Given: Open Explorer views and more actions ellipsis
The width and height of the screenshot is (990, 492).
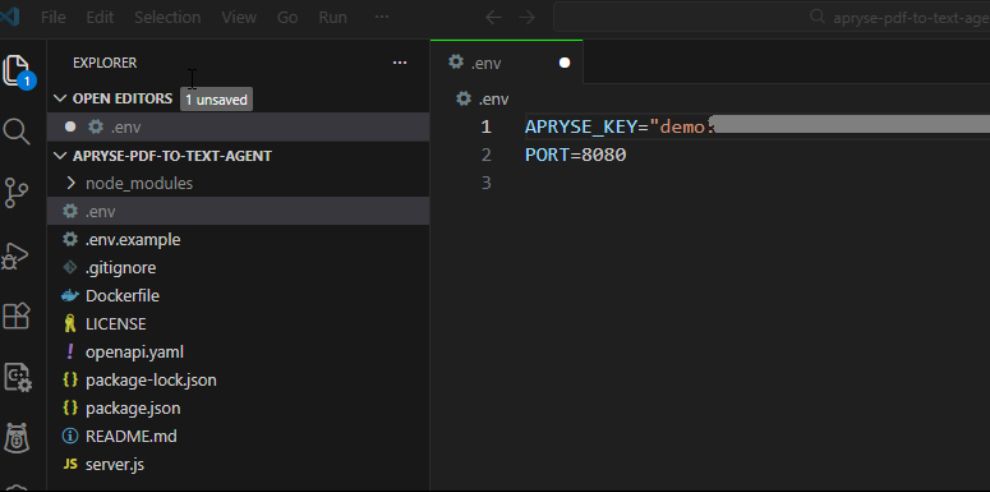Looking at the screenshot, I should pyautogui.click(x=400, y=63).
